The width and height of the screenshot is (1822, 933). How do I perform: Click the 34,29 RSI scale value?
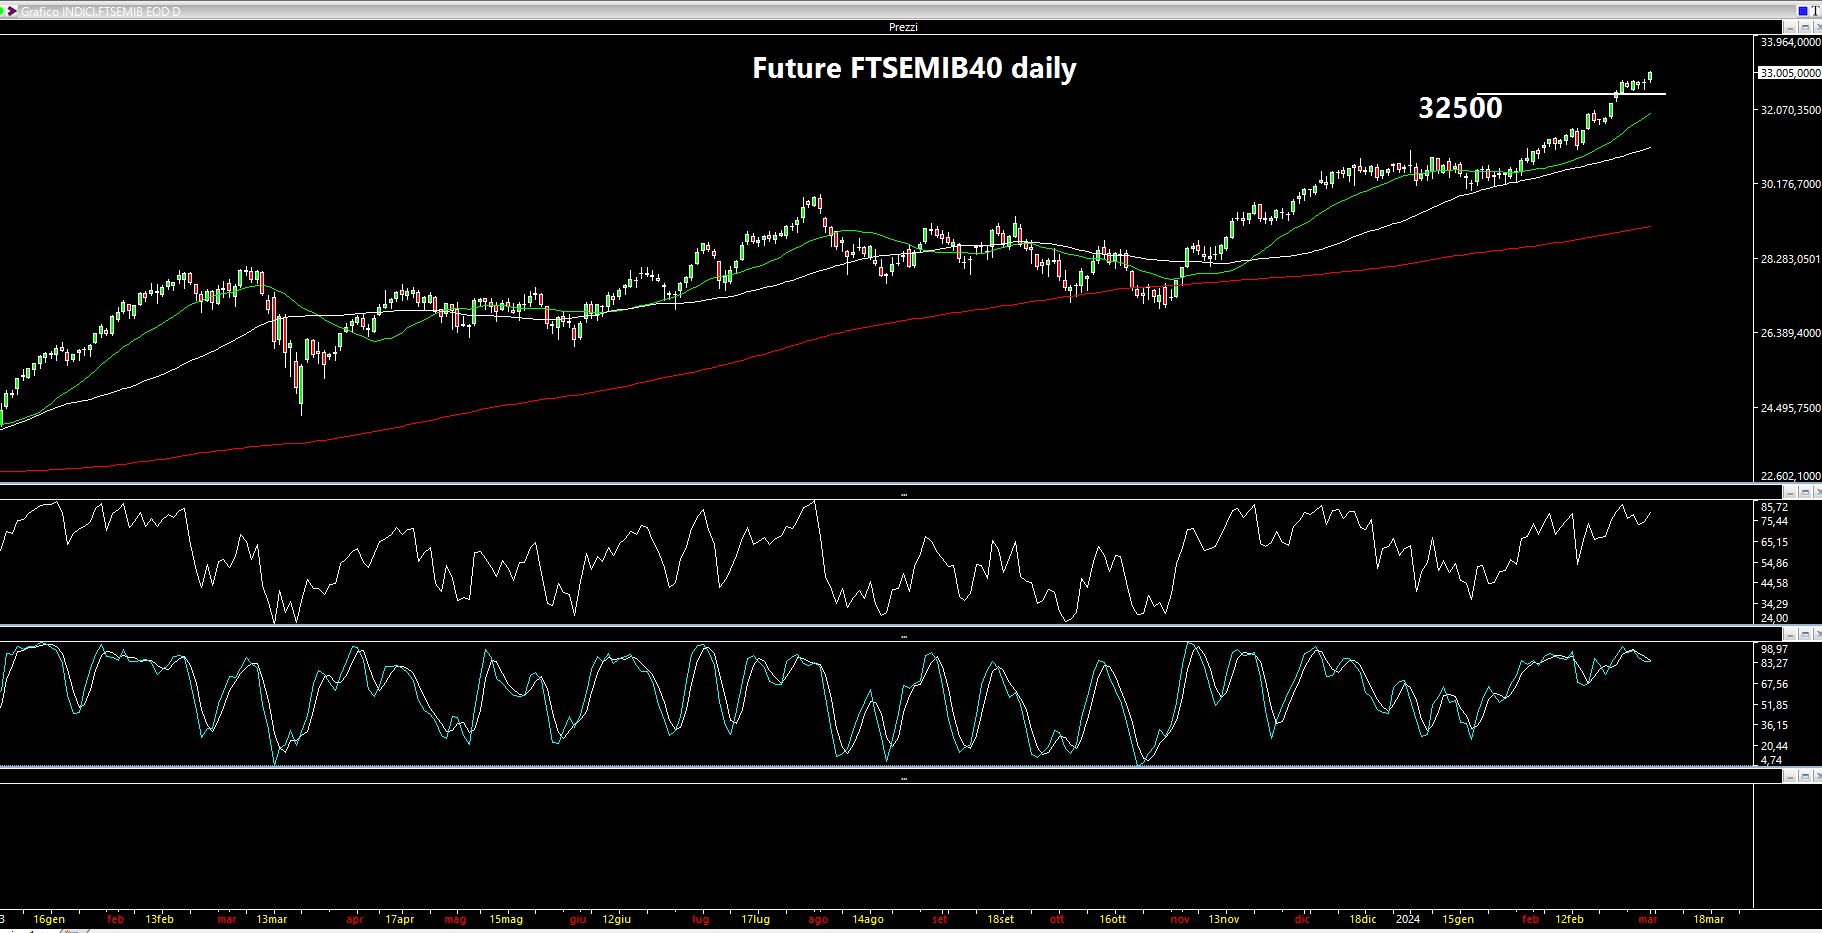1774,604
